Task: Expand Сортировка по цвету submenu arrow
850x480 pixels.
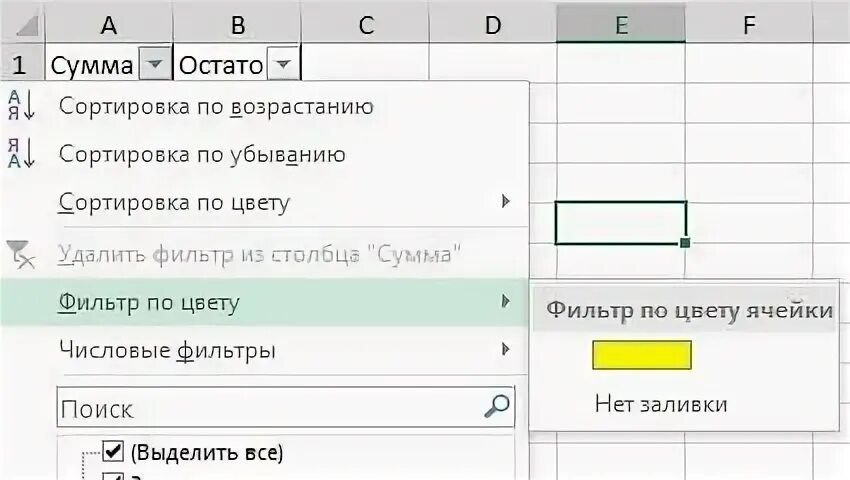Action: (x=505, y=201)
